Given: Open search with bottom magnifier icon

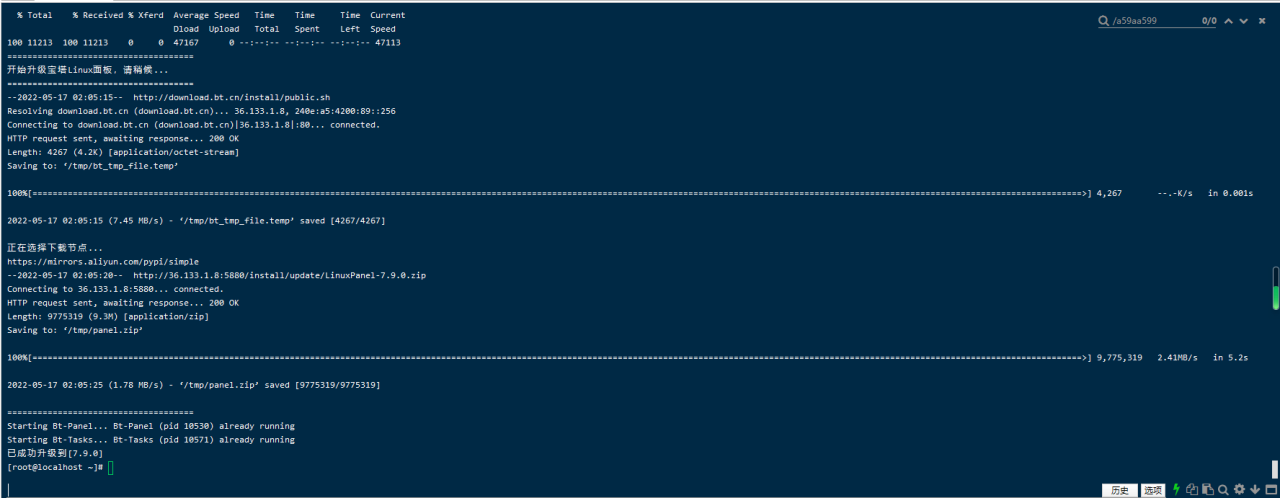Looking at the screenshot, I should point(1223,490).
